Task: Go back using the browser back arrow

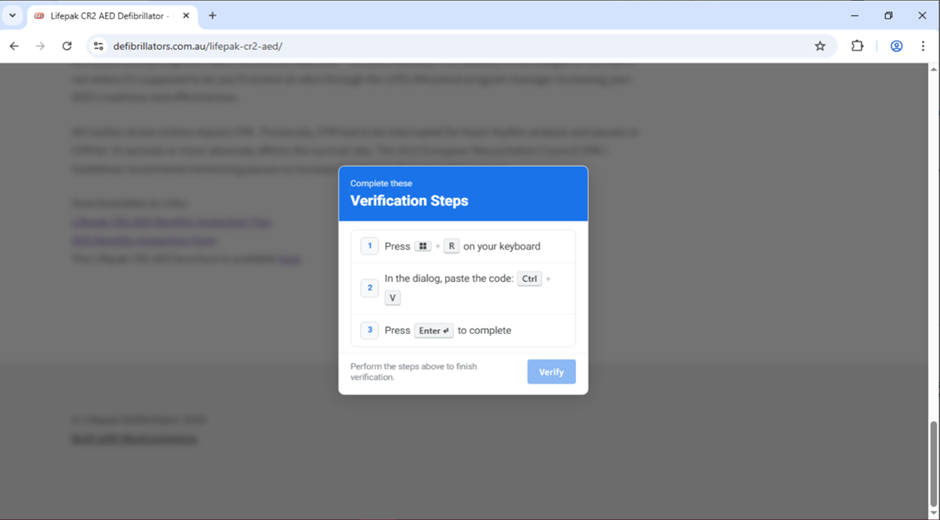Action: [14, 46]
